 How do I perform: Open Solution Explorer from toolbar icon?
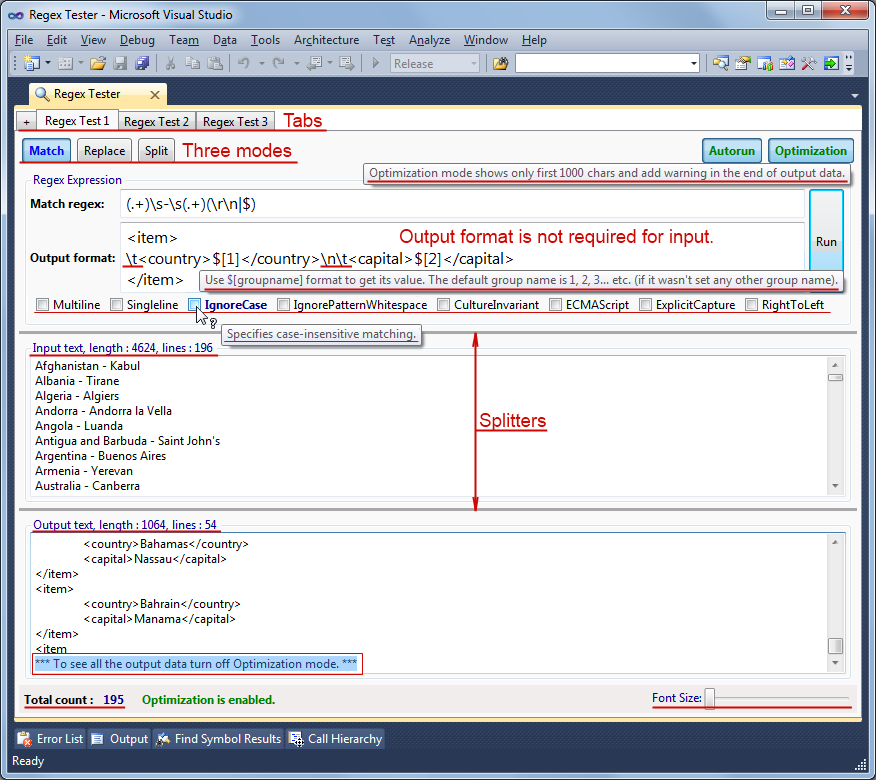(721, 63)
